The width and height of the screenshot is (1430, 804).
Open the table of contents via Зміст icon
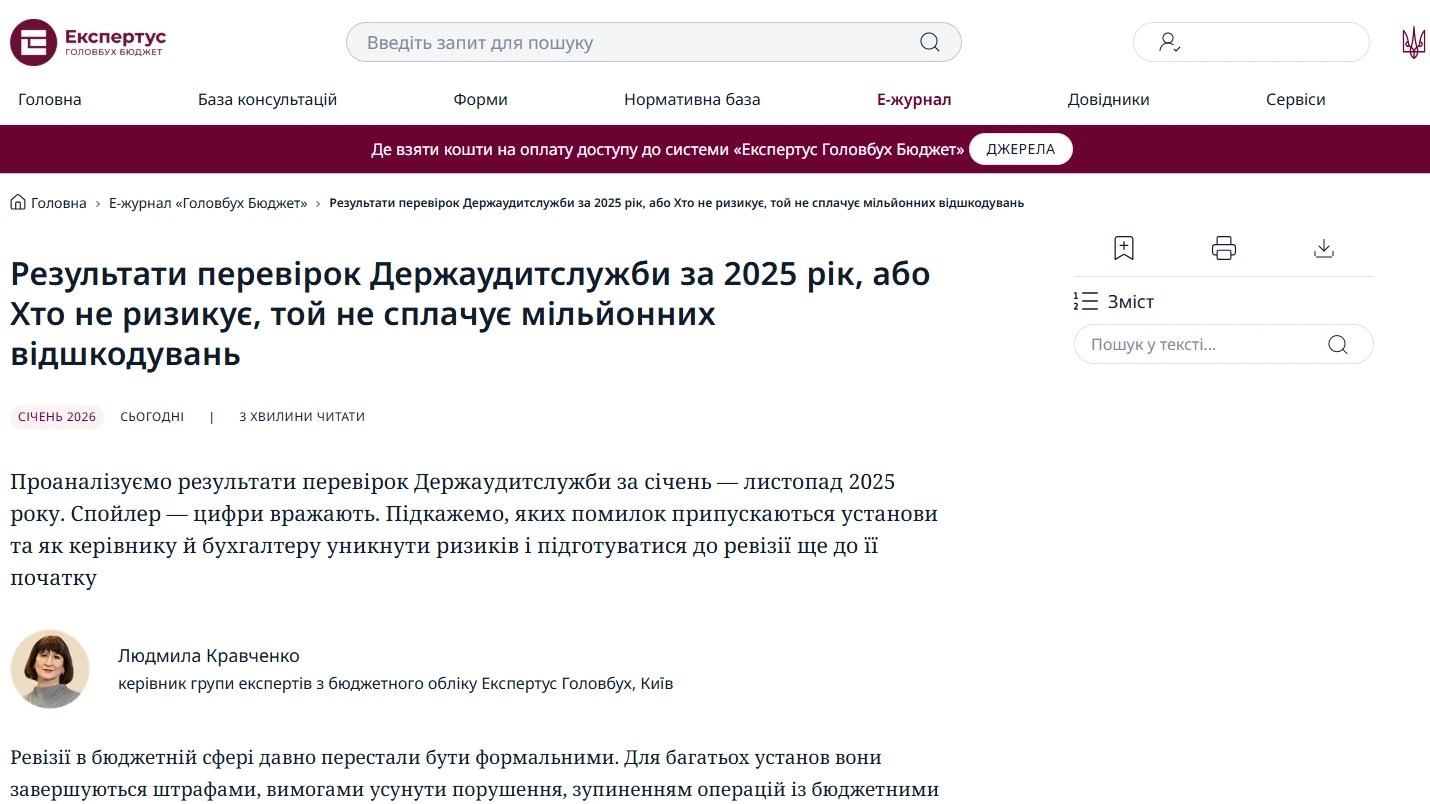[x=1086, y=300]
